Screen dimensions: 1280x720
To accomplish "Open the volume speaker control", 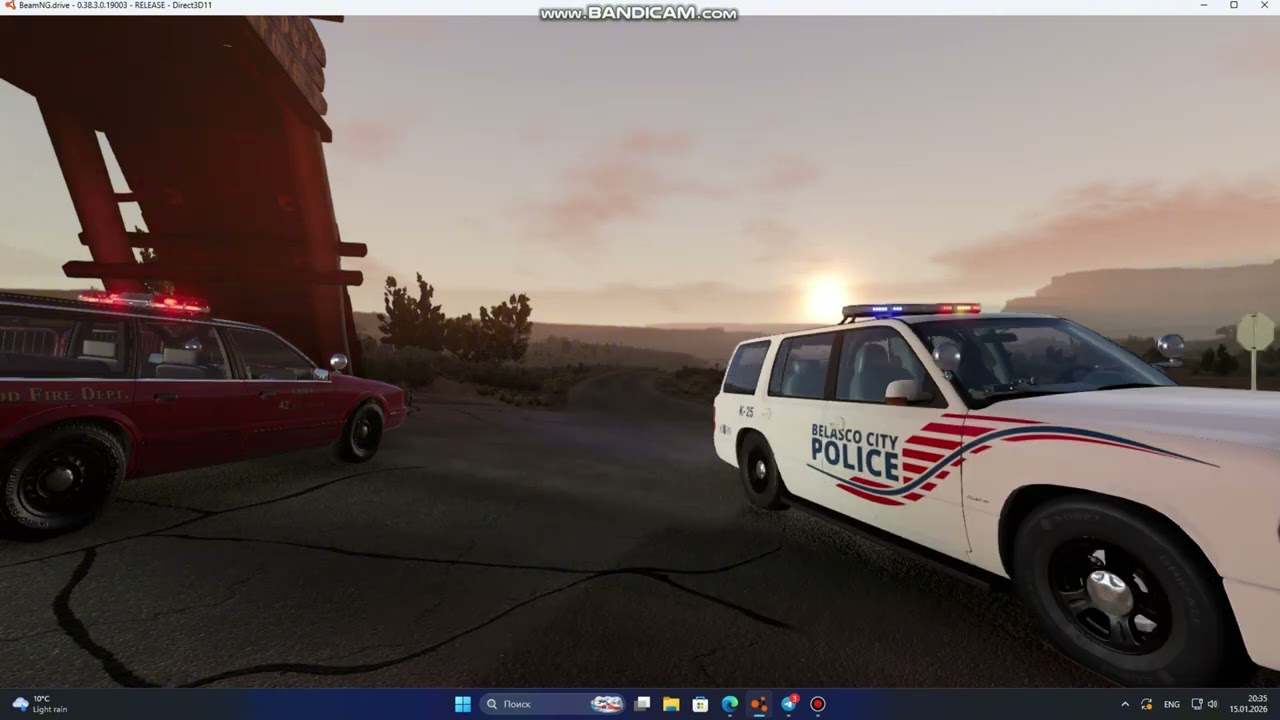I will pyautogui.click(x=1213, y=704).
